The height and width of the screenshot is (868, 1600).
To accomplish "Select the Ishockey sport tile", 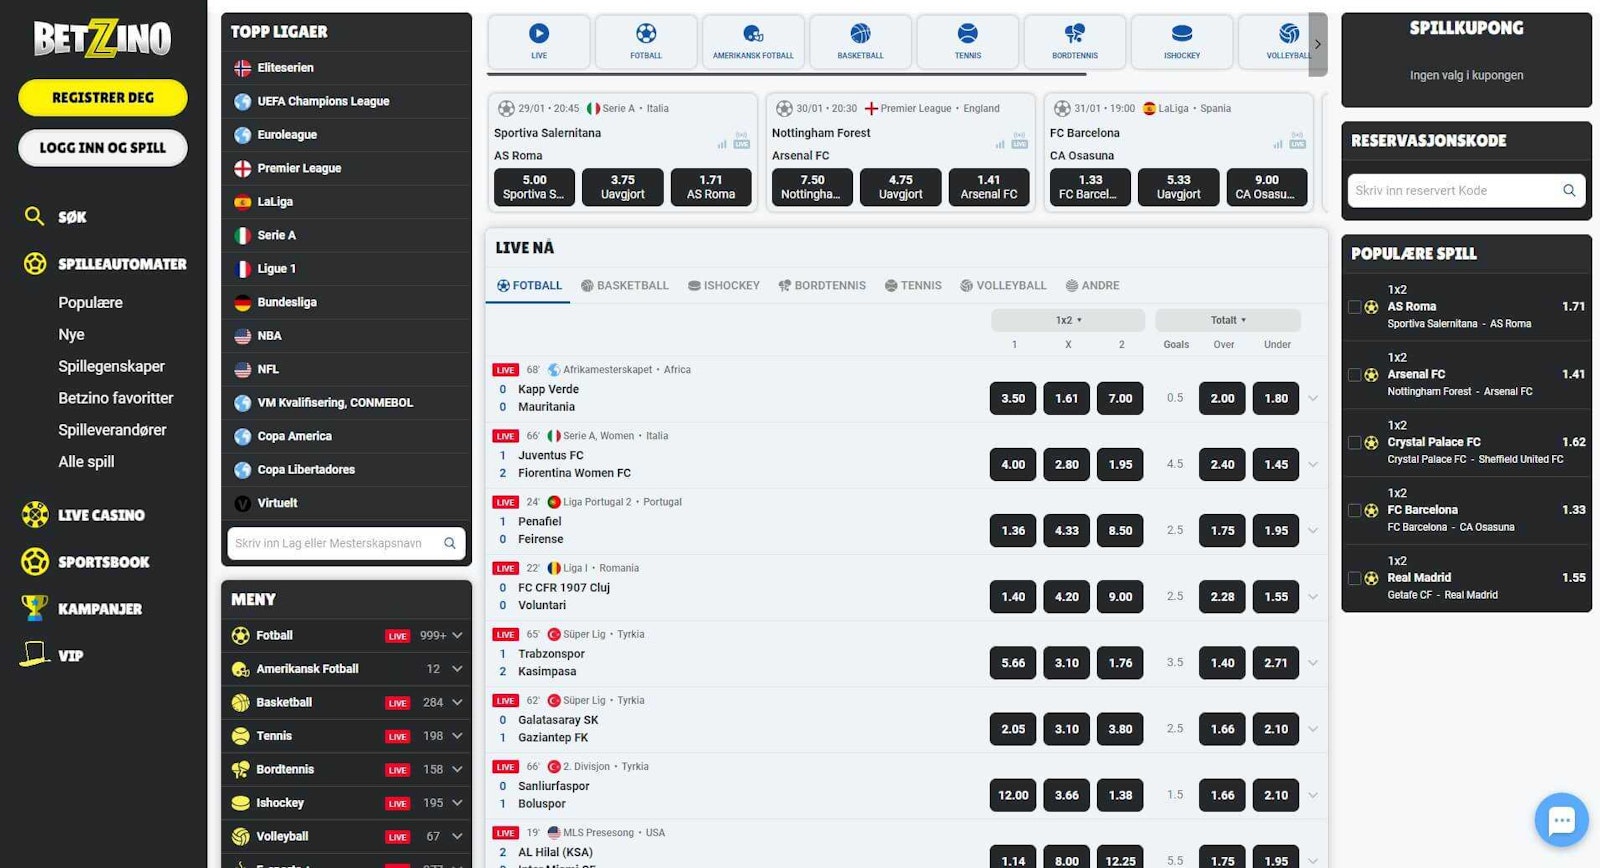I will (1182, 41).
